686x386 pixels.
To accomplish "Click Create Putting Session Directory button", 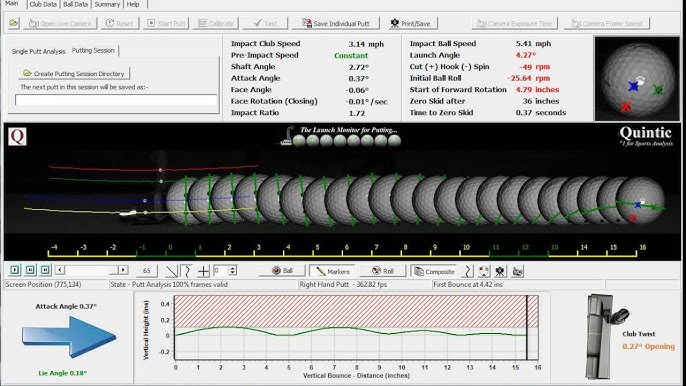I will pyautogui.click(x=74, y=73).
